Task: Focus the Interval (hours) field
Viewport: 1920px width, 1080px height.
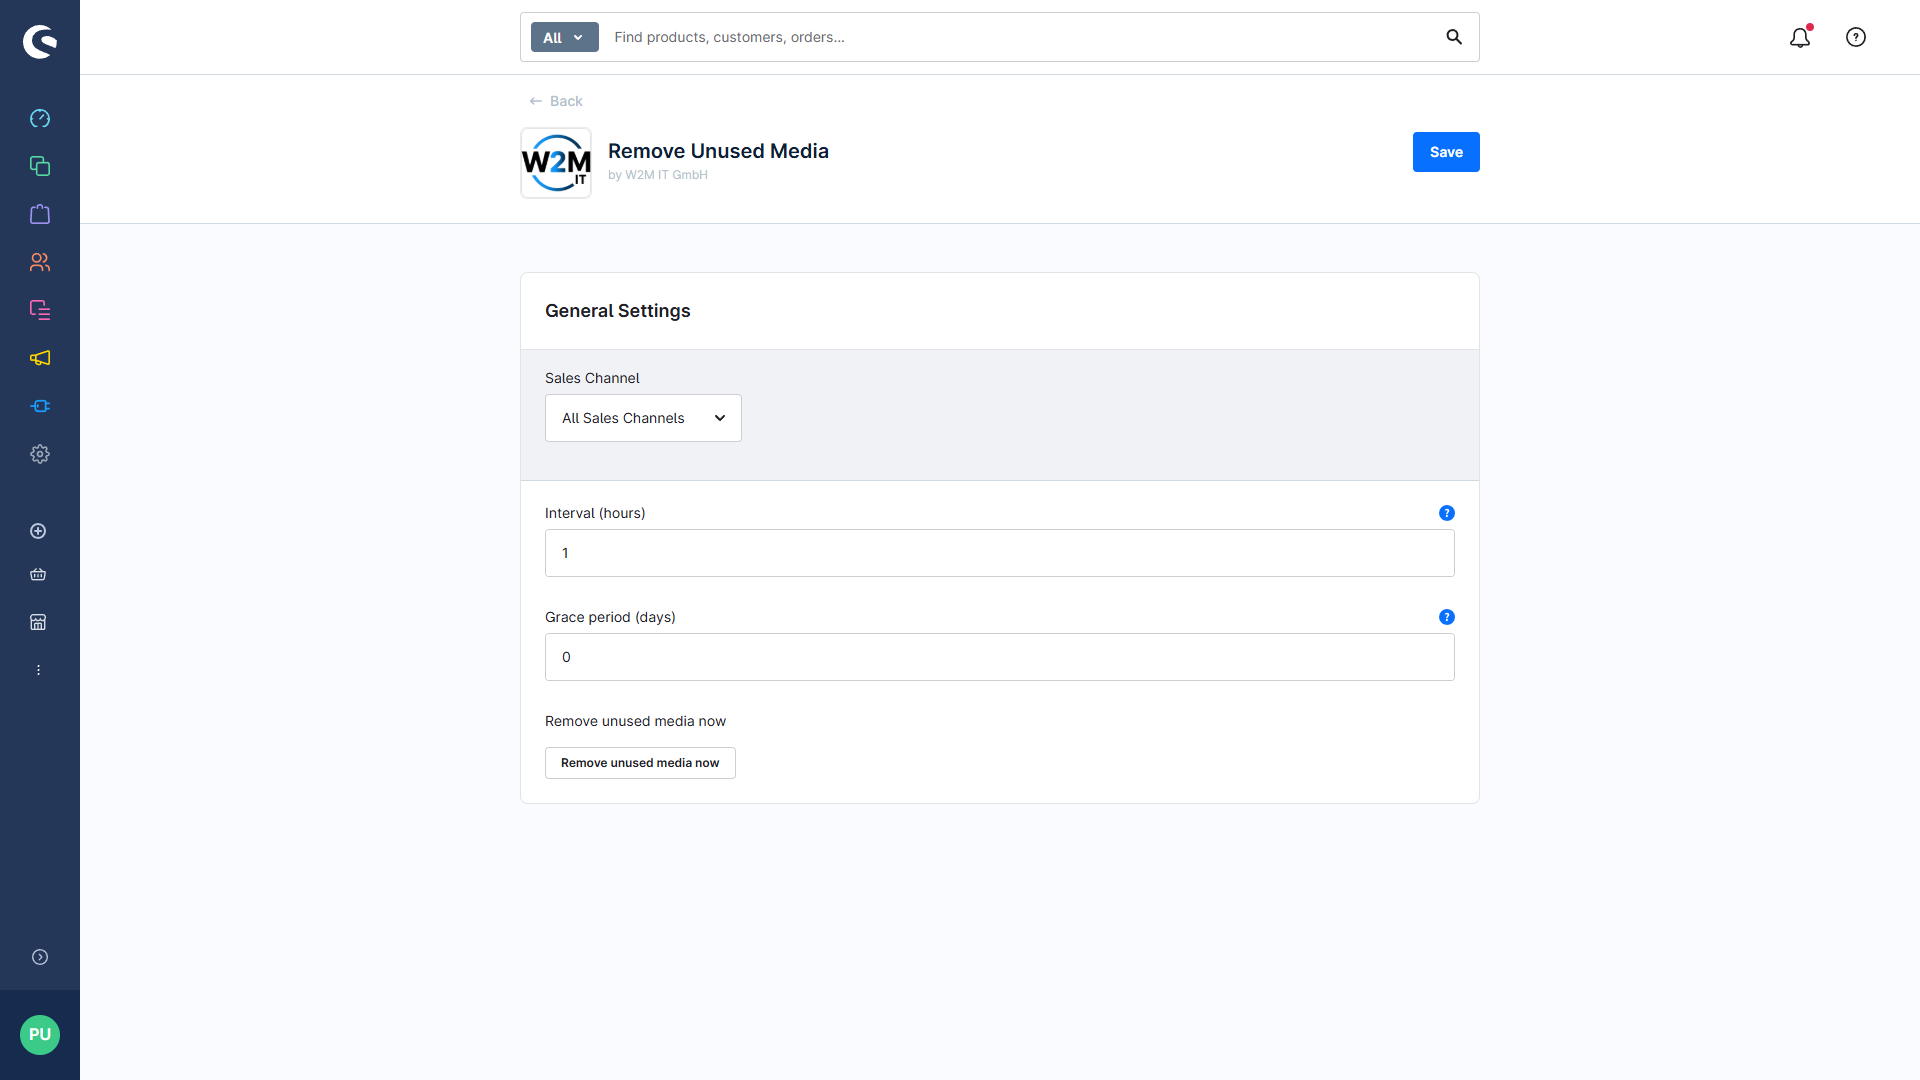Action: pyautogui.click(x=1000, y=553)
